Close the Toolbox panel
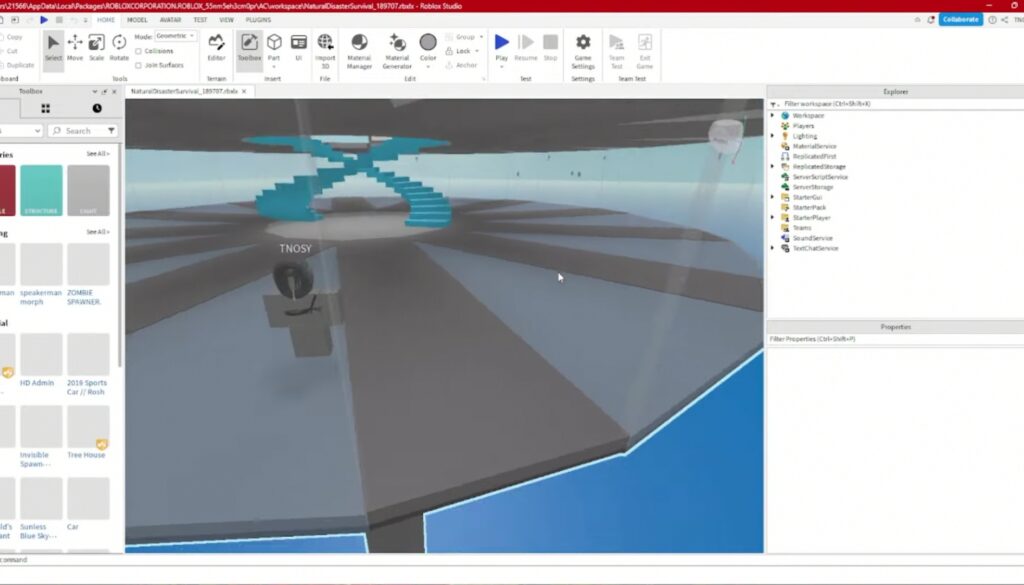1024x585 pixels. point(114,92)
